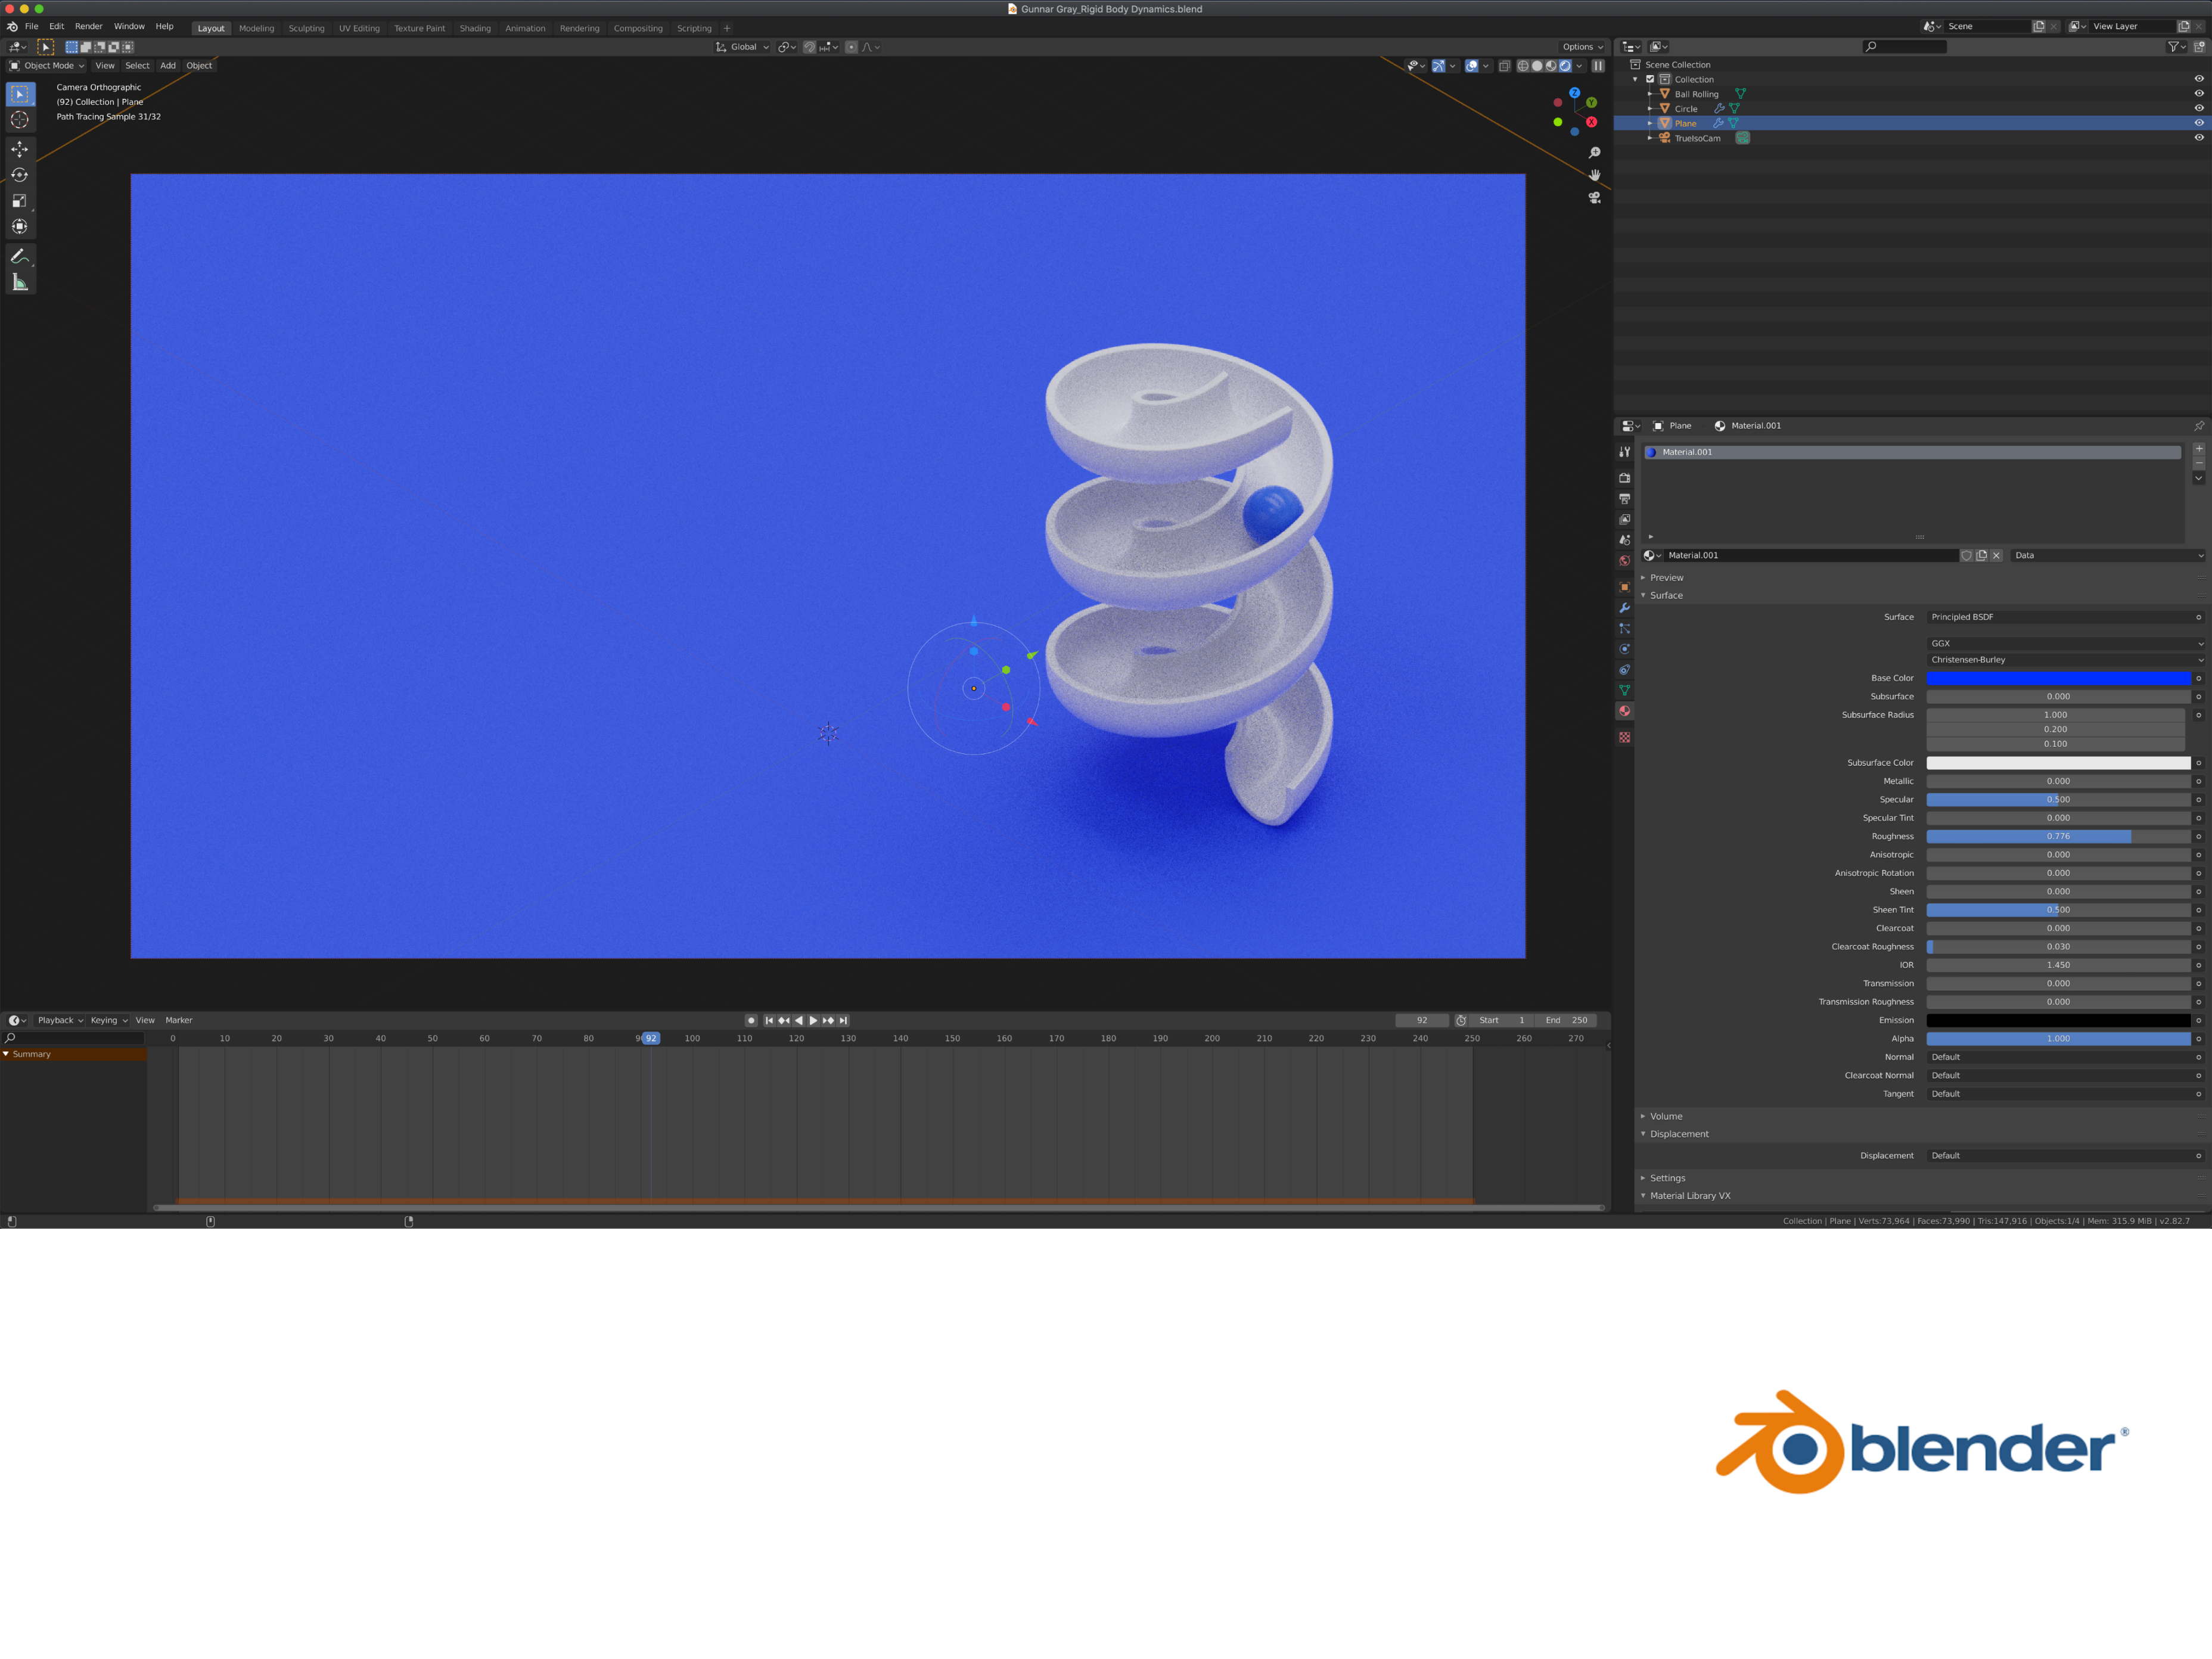Uncheck the Collection checkbox in outliner
2212x1659 pixels.
point(1650,79)
